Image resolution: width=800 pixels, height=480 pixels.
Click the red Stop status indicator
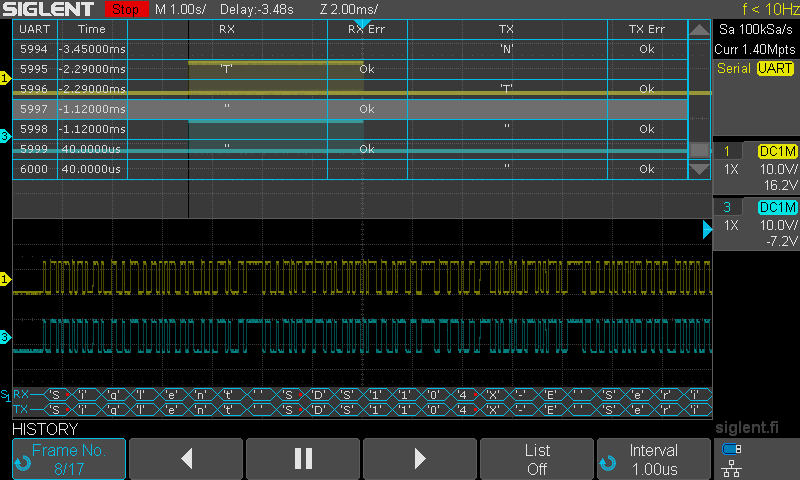[x=126, y=9]
